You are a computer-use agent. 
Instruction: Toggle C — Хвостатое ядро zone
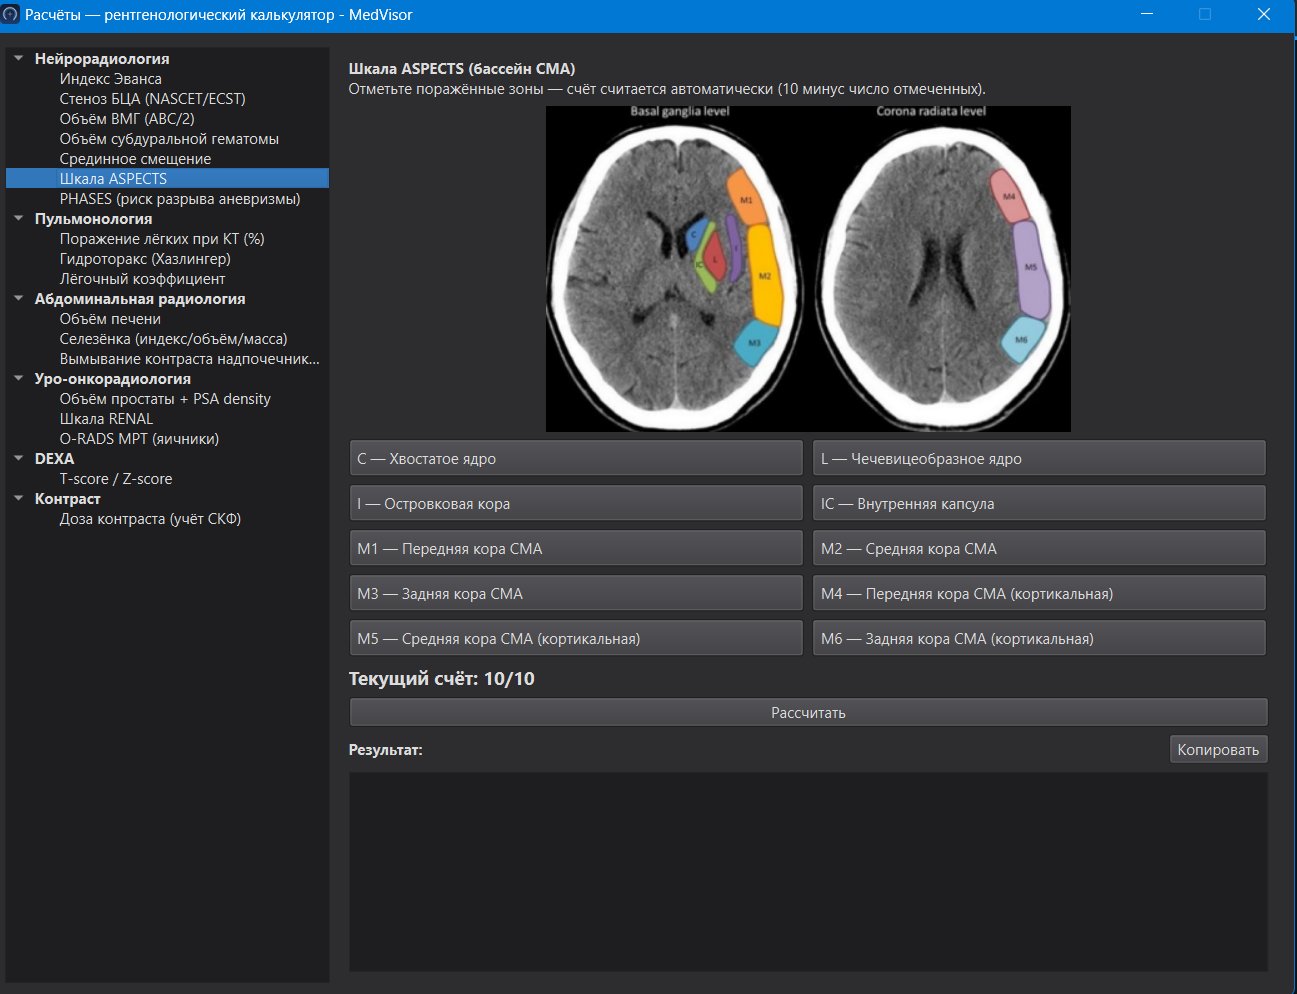(576, 458)
